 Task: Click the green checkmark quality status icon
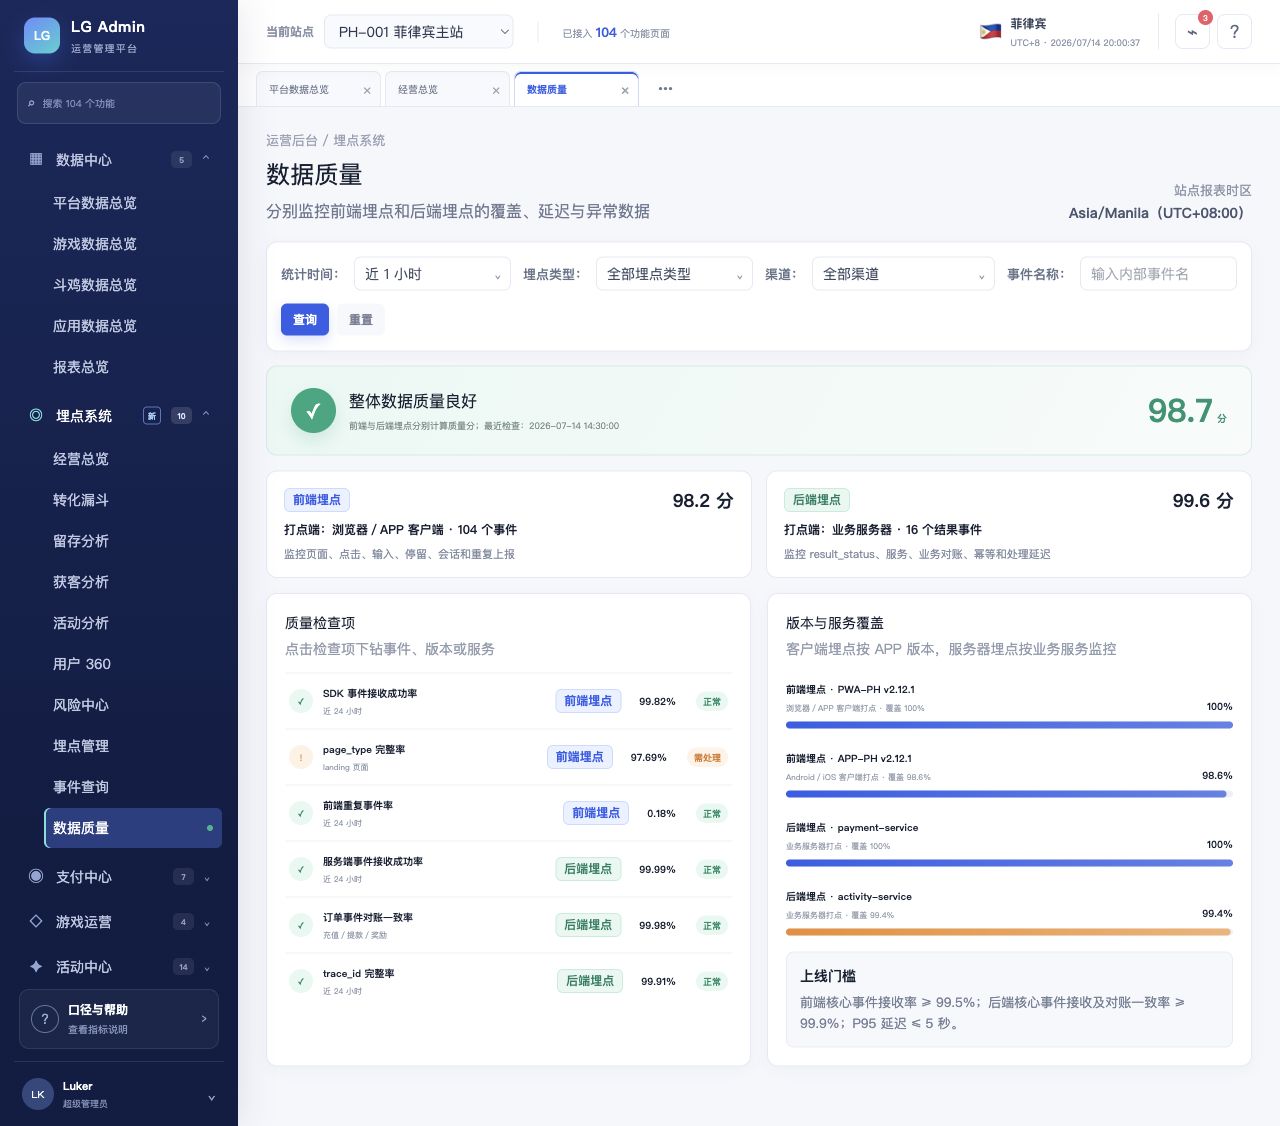click(313, 410)
